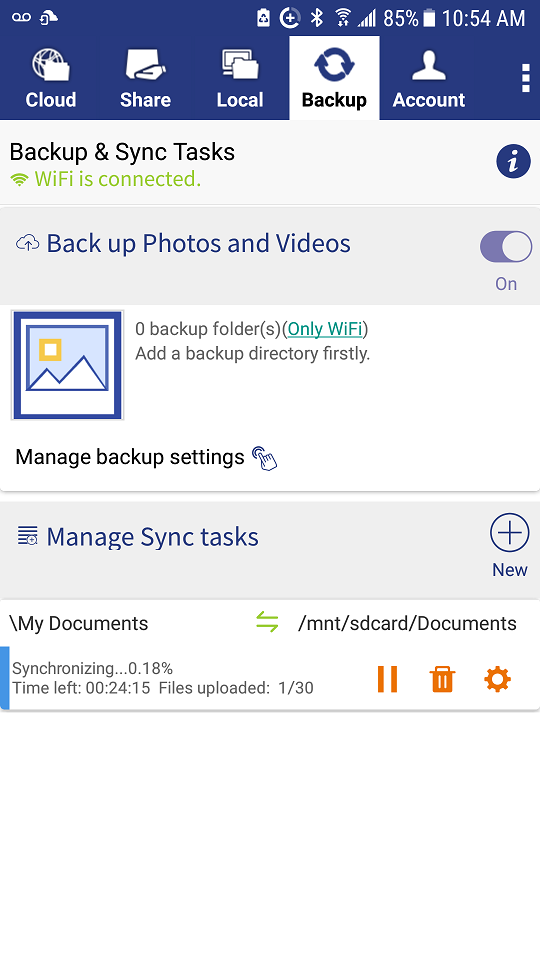Pause the My Documents synchronization
Image resolution: width=540 pixels, height=960 pixels.
pos(388,679)
